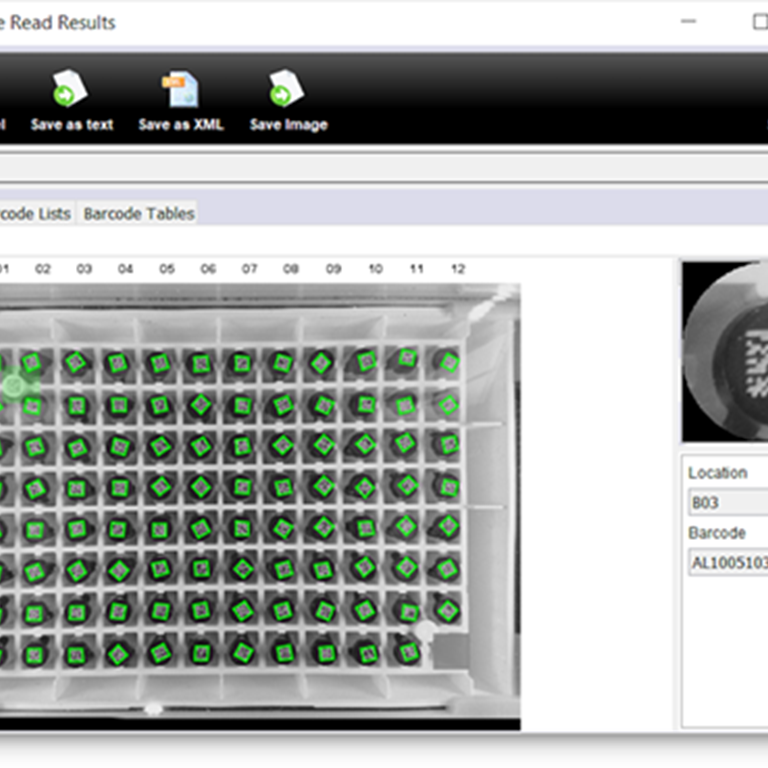Screen dimensions: 768x768
Task: Select the bottom-row tube in column 11
Action: (405, 652)
